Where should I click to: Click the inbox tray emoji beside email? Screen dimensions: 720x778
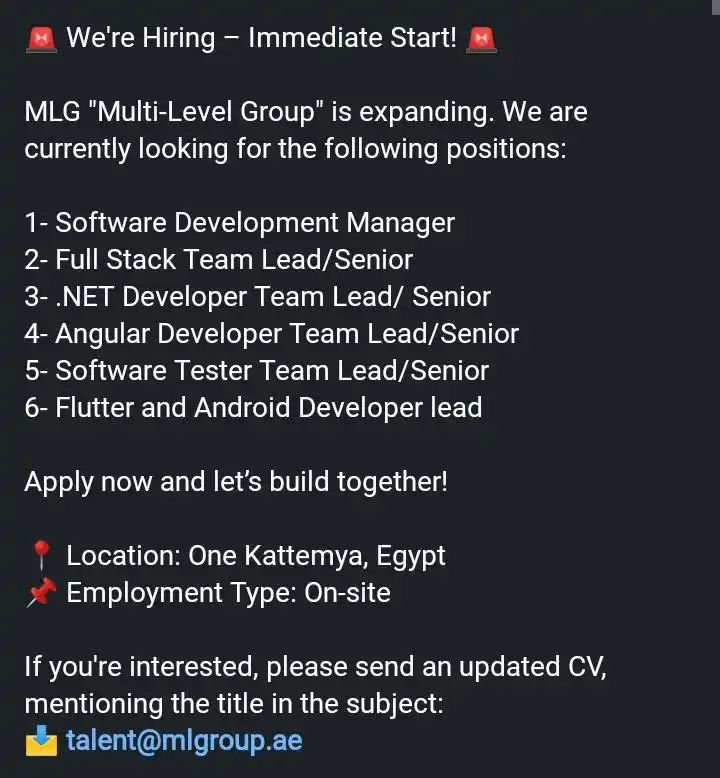[41, 741]
